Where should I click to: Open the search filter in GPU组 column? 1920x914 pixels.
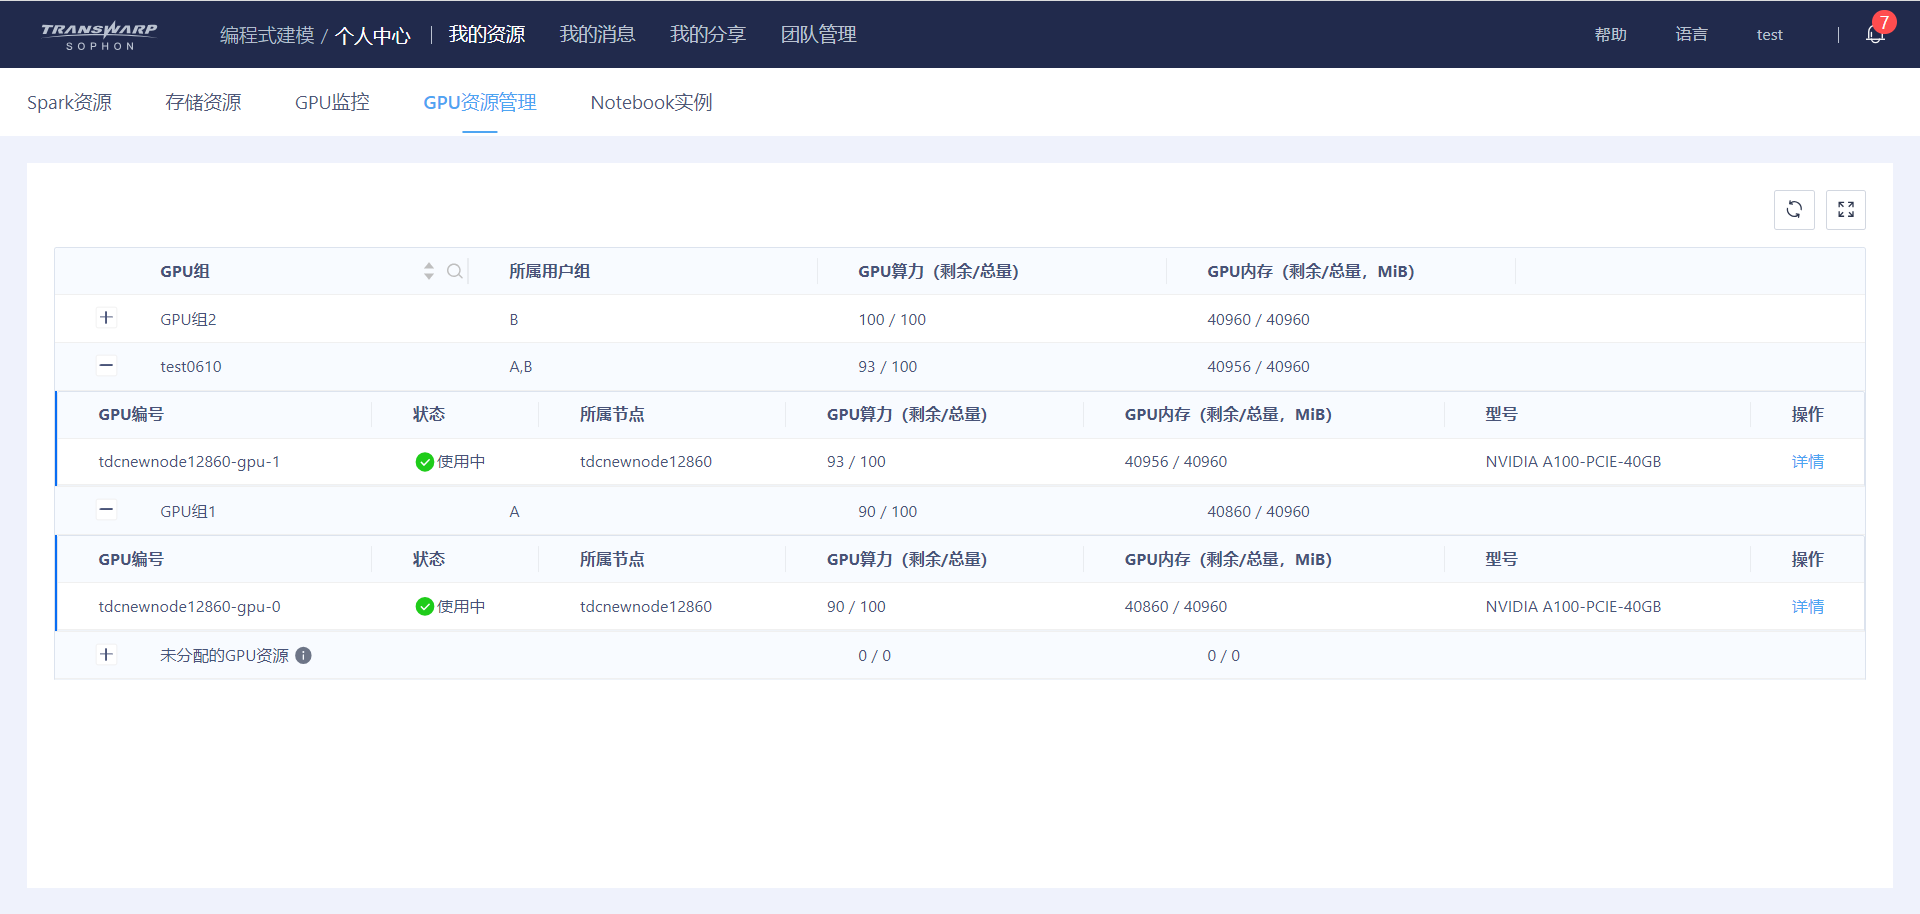tap(455, 271)
